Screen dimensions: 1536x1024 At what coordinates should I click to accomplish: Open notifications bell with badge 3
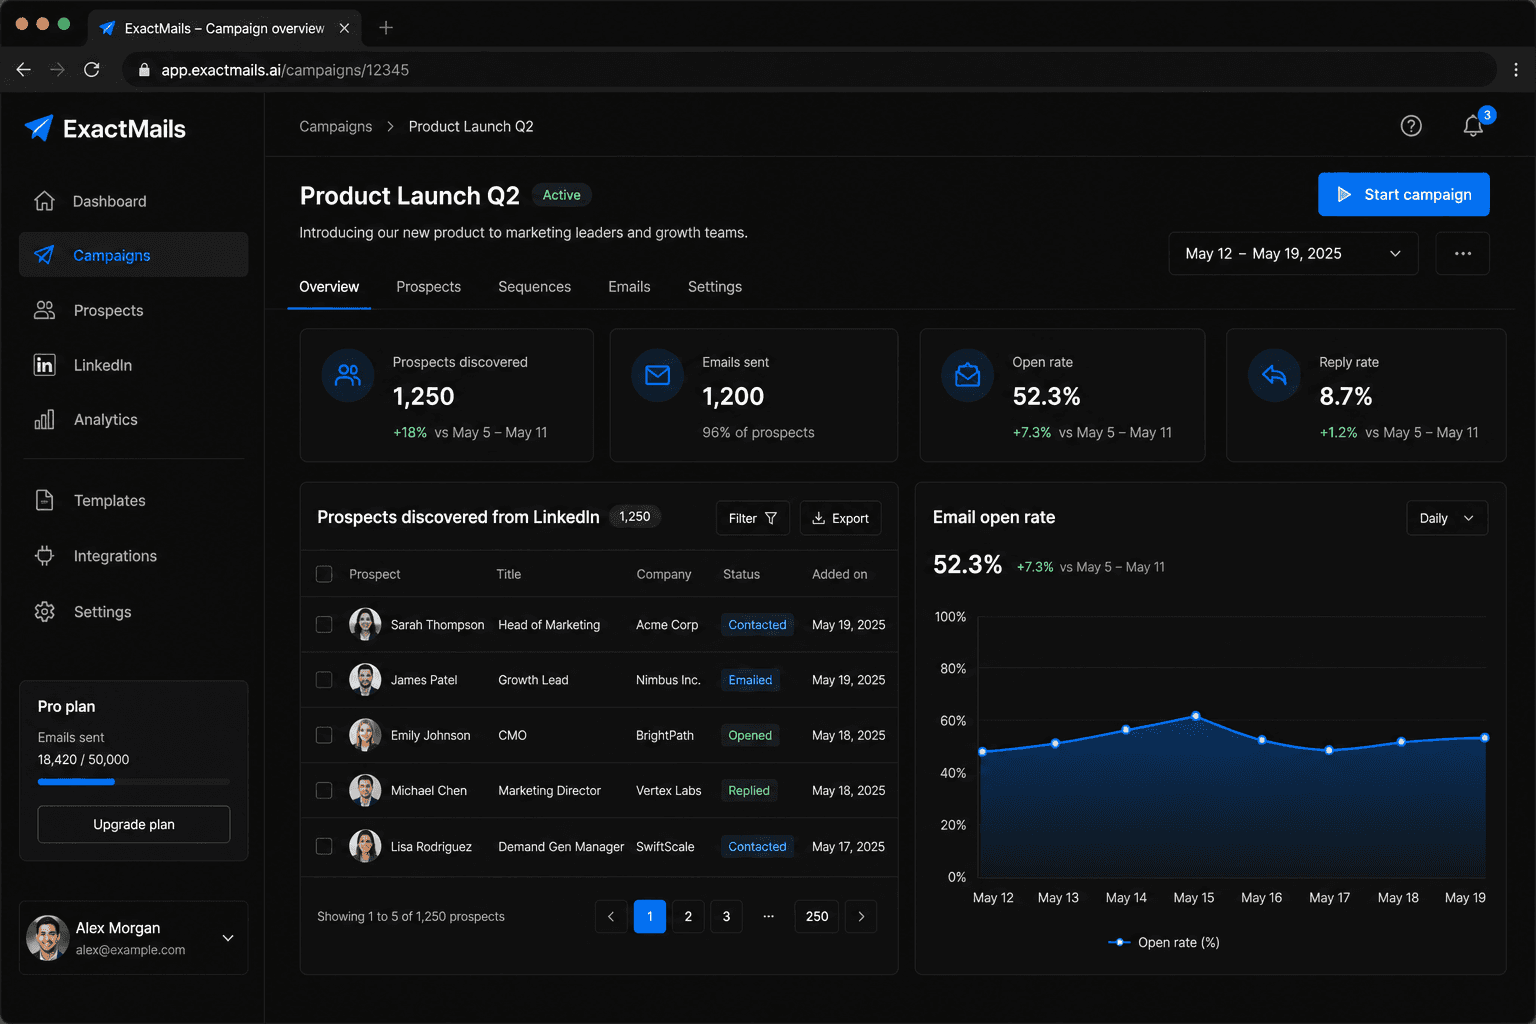point(1473,126)
